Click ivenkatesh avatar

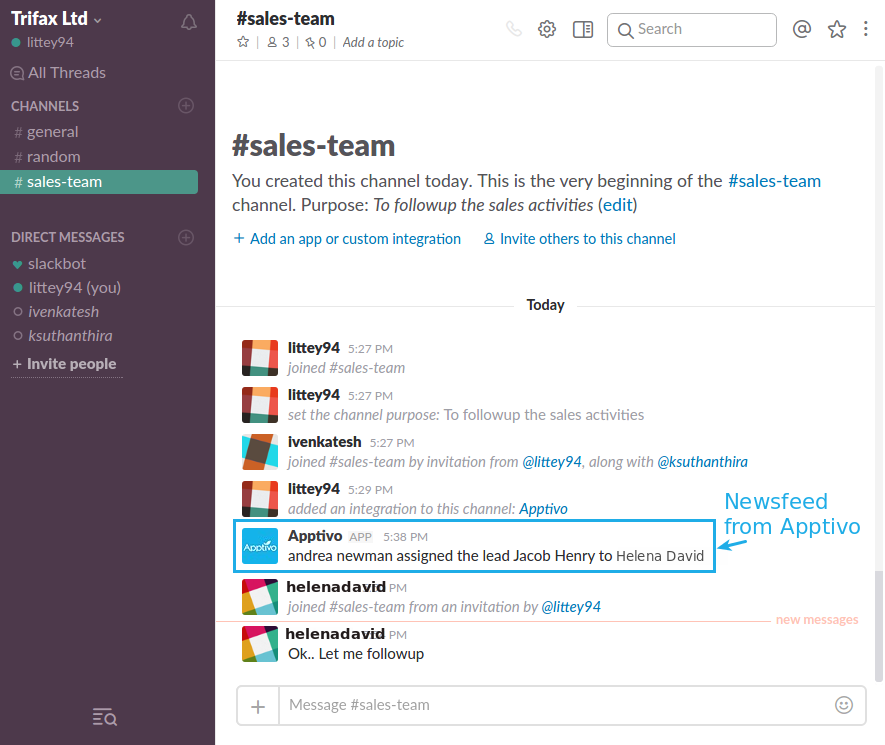pyautogui.click(x=260, y=452)
